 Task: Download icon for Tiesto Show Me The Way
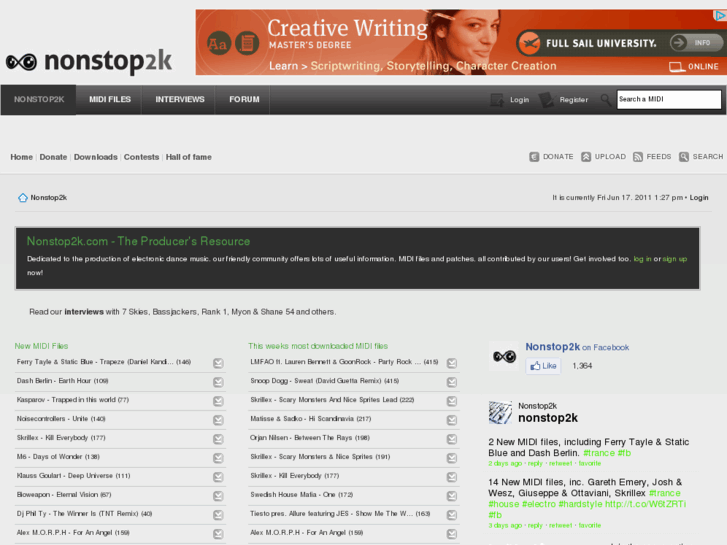[x=452, y=515]
